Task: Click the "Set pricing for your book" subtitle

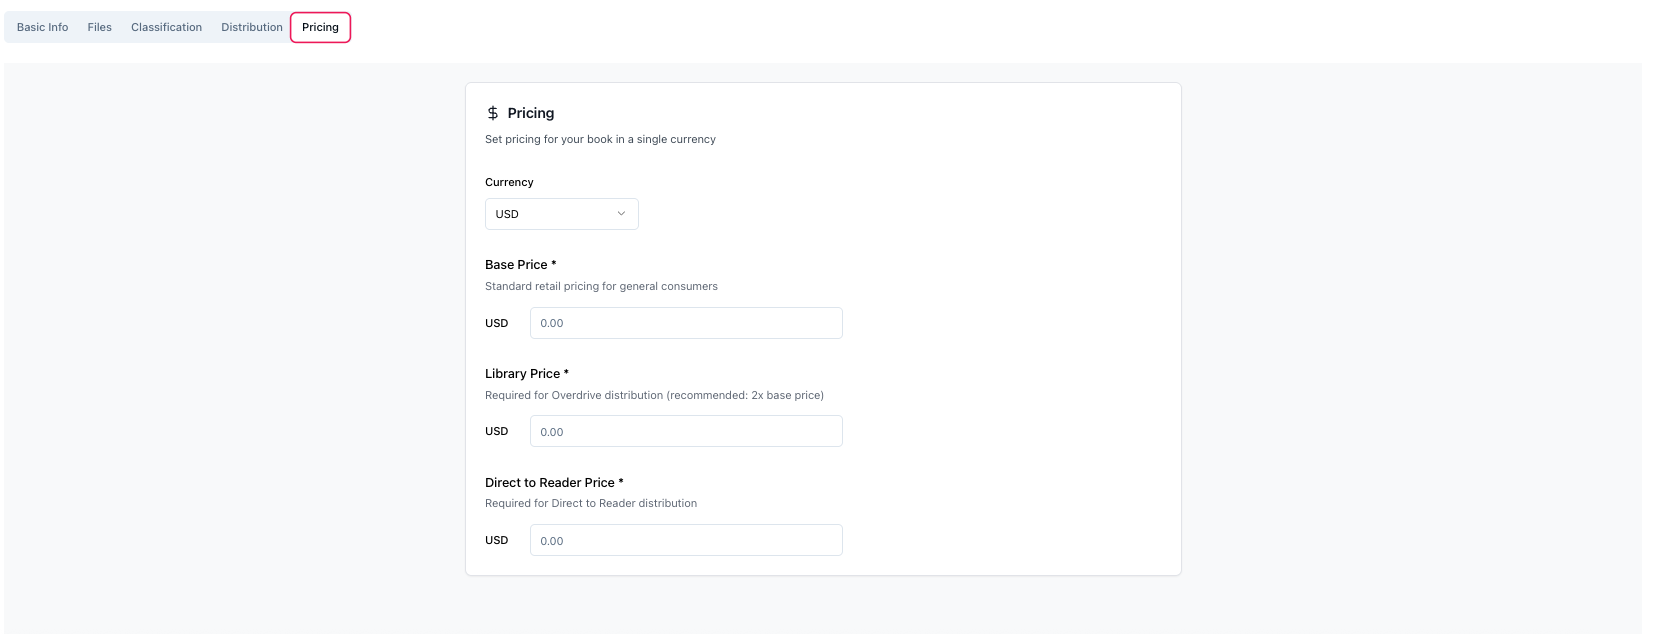Action: [x=600, y=139]
